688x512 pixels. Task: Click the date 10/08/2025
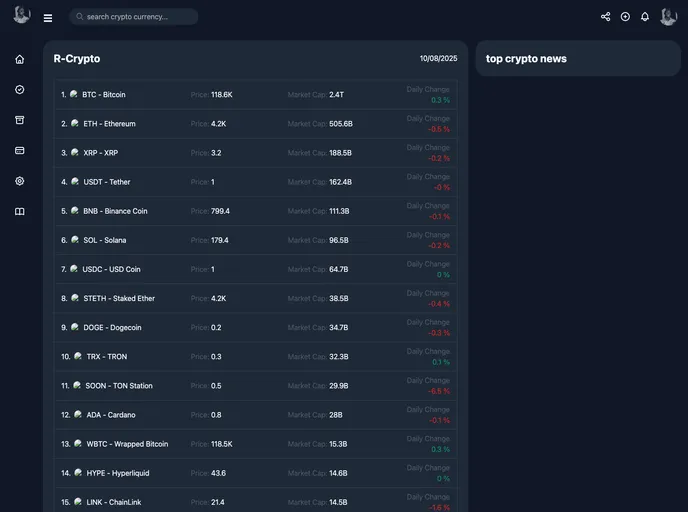click(x=438, y=58)
